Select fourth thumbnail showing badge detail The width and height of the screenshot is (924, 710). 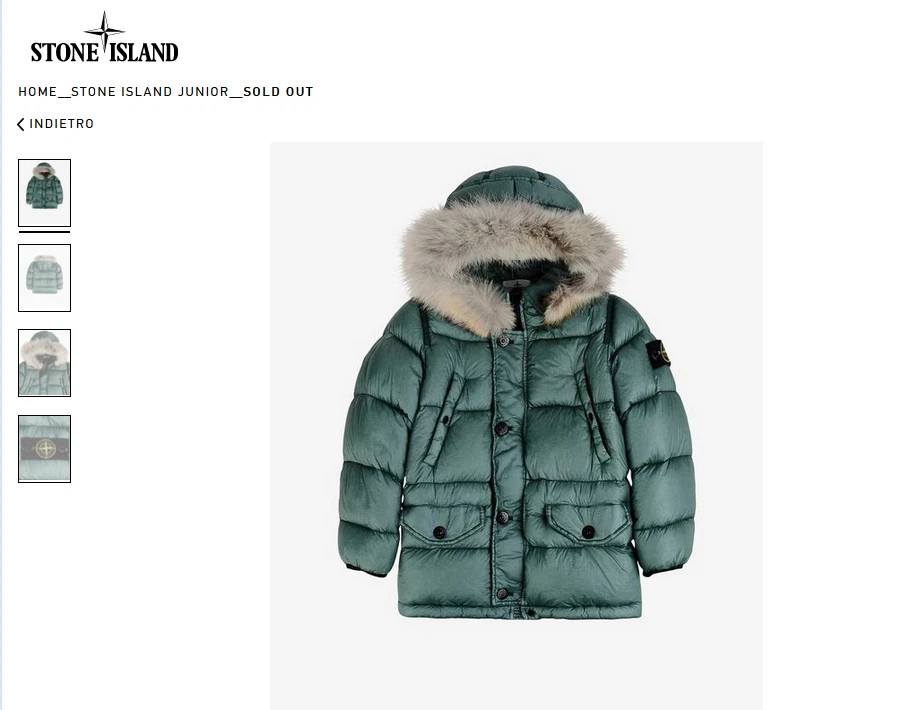(x=44, y=449)
